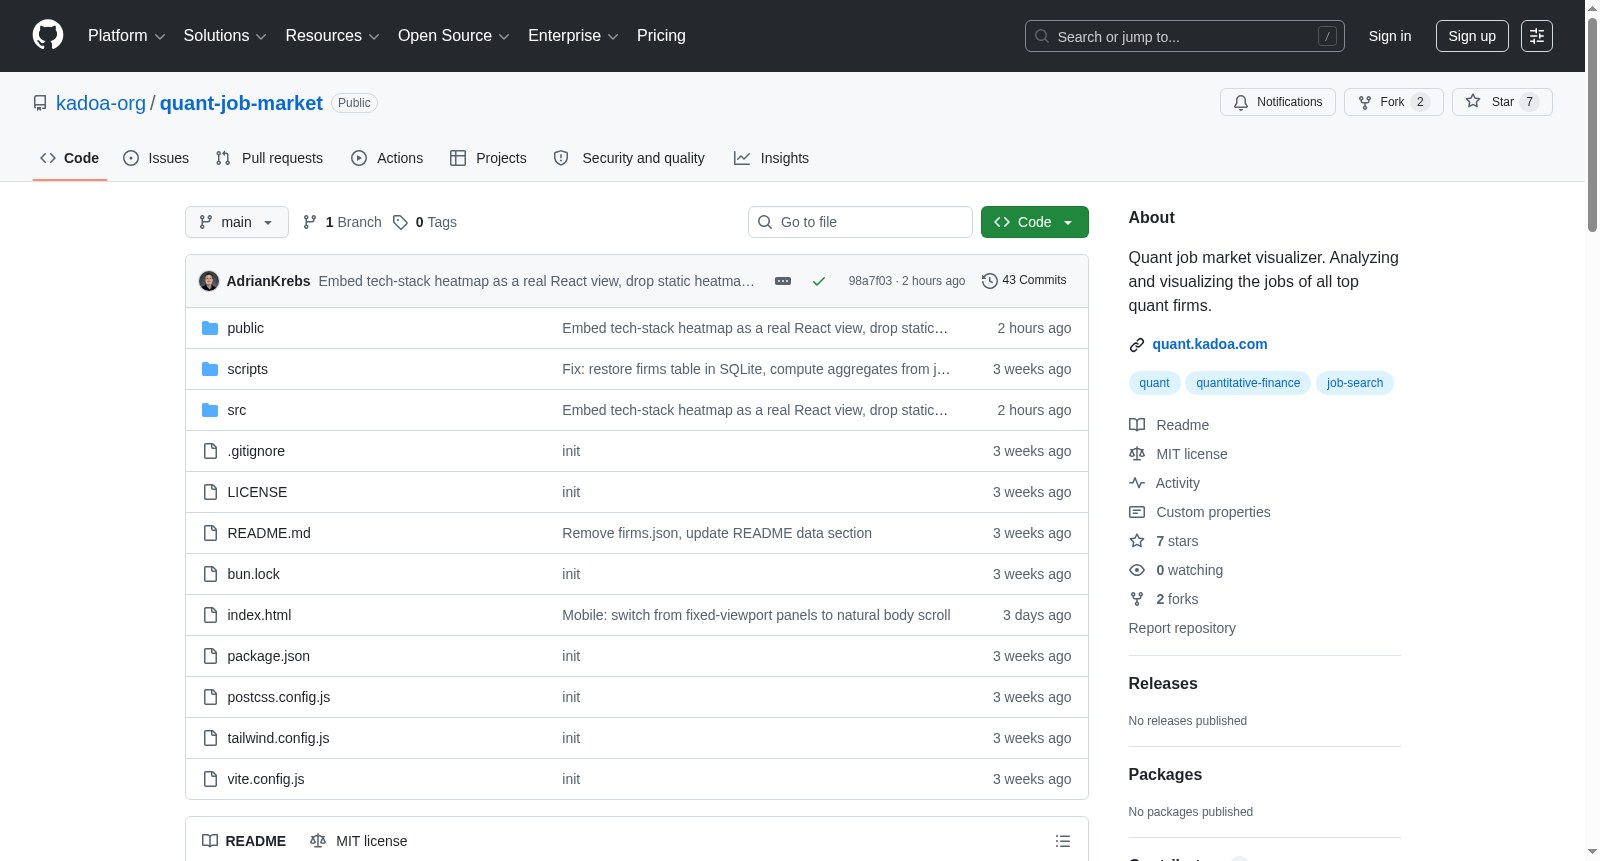Screen dimensions: 1600x861
Task: Switch to the Actions tab
Action: pos(387,158)
